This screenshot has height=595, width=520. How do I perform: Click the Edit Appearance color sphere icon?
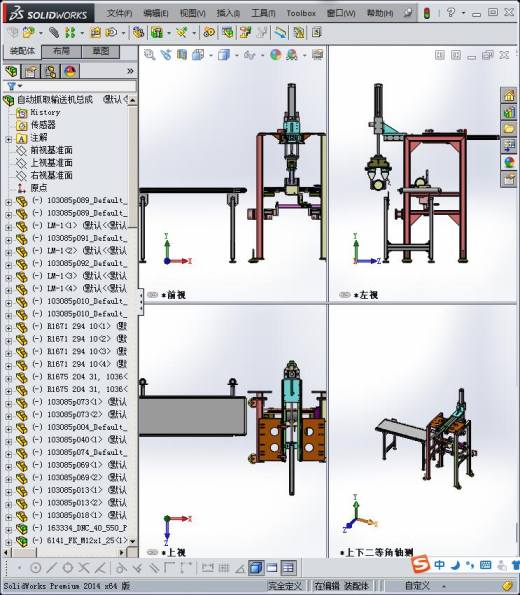coord(276,55)
